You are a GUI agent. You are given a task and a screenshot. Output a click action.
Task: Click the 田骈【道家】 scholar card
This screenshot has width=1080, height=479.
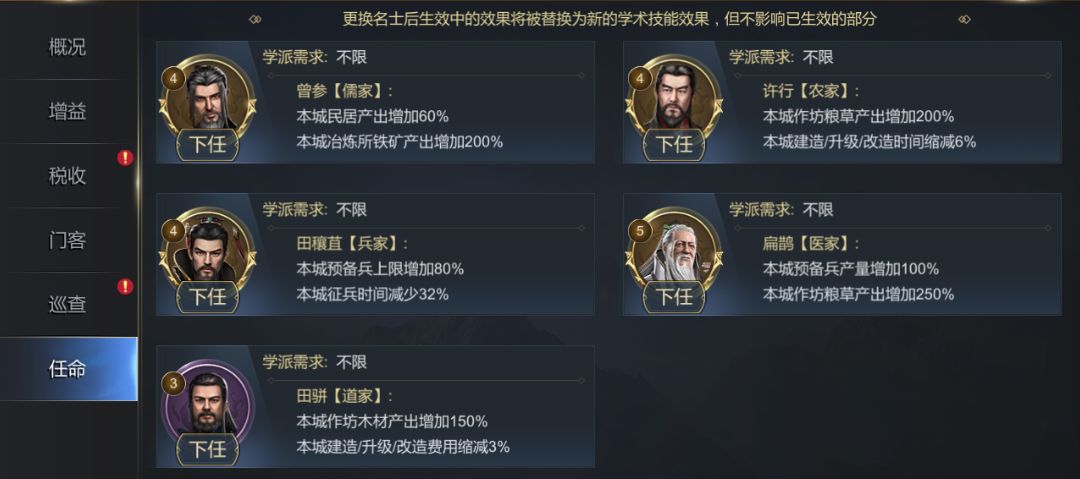[x=420, y=406]
